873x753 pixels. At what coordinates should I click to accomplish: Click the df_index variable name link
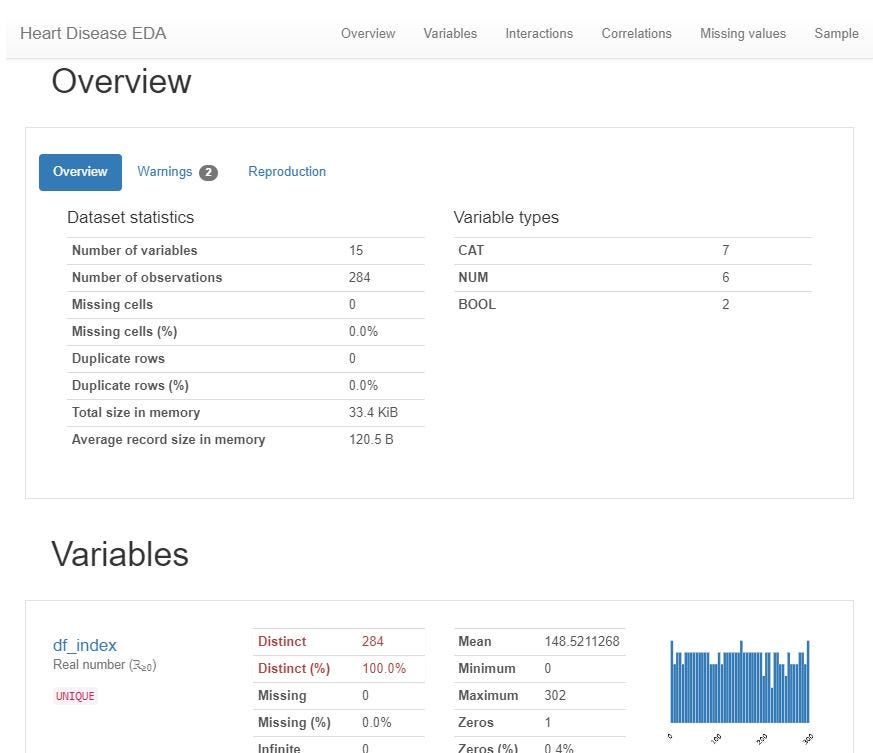[x=85, y=645]
